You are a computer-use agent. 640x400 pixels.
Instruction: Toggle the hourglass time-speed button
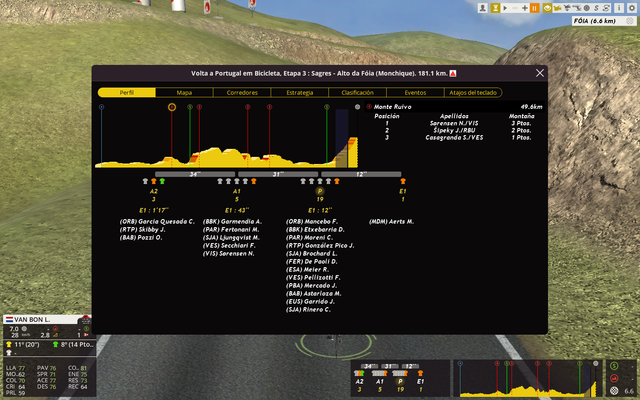pyautogui.click(x=495, y=8)
